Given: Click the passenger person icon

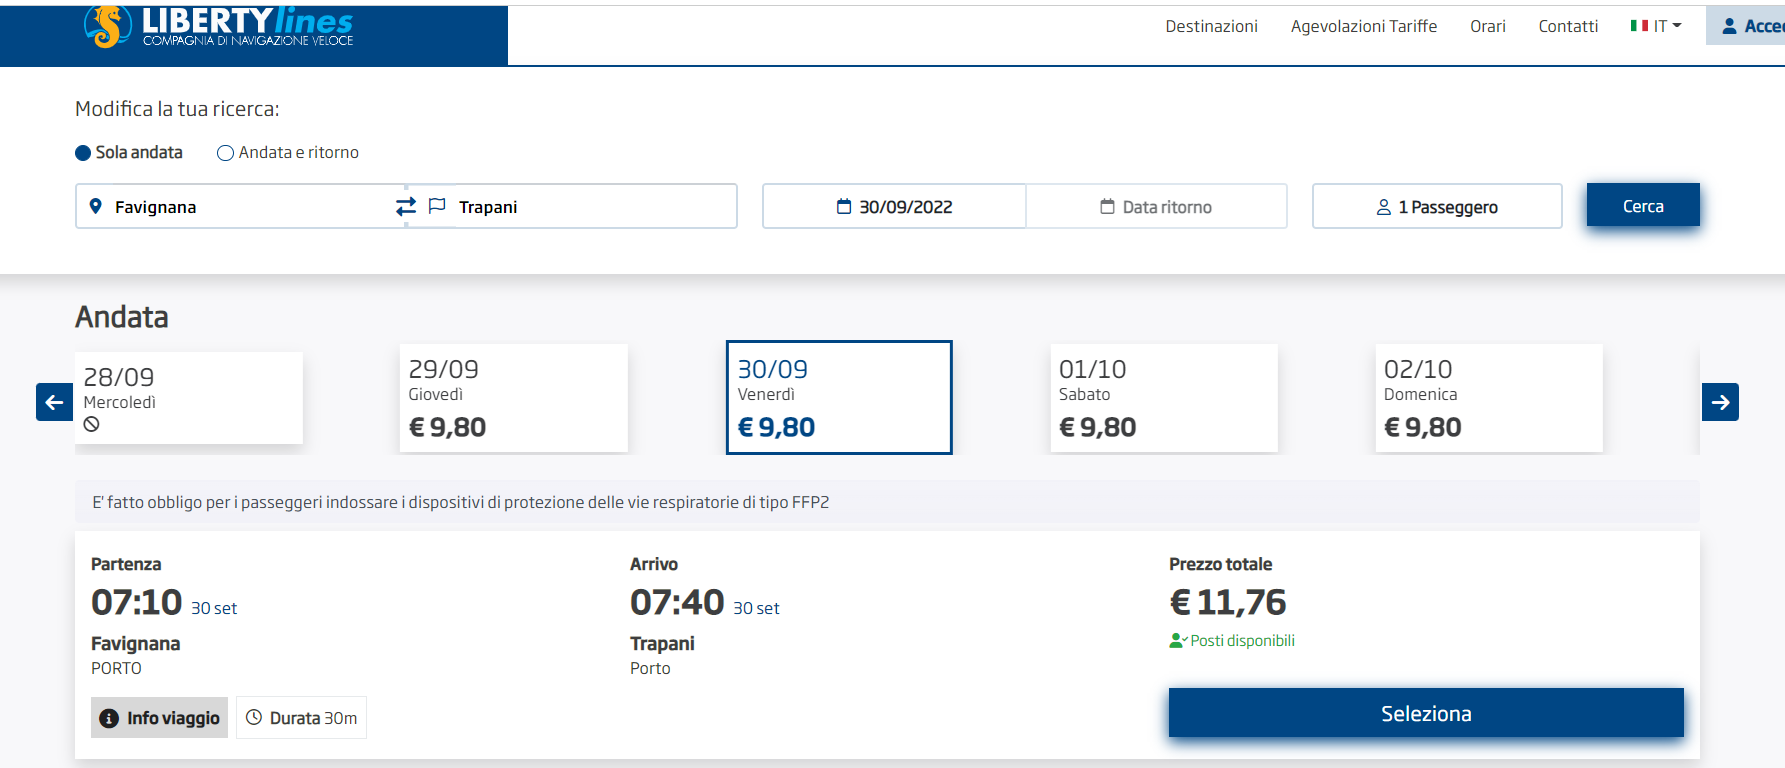Looking at the screenshot, I should click(x=1384, y=207).
